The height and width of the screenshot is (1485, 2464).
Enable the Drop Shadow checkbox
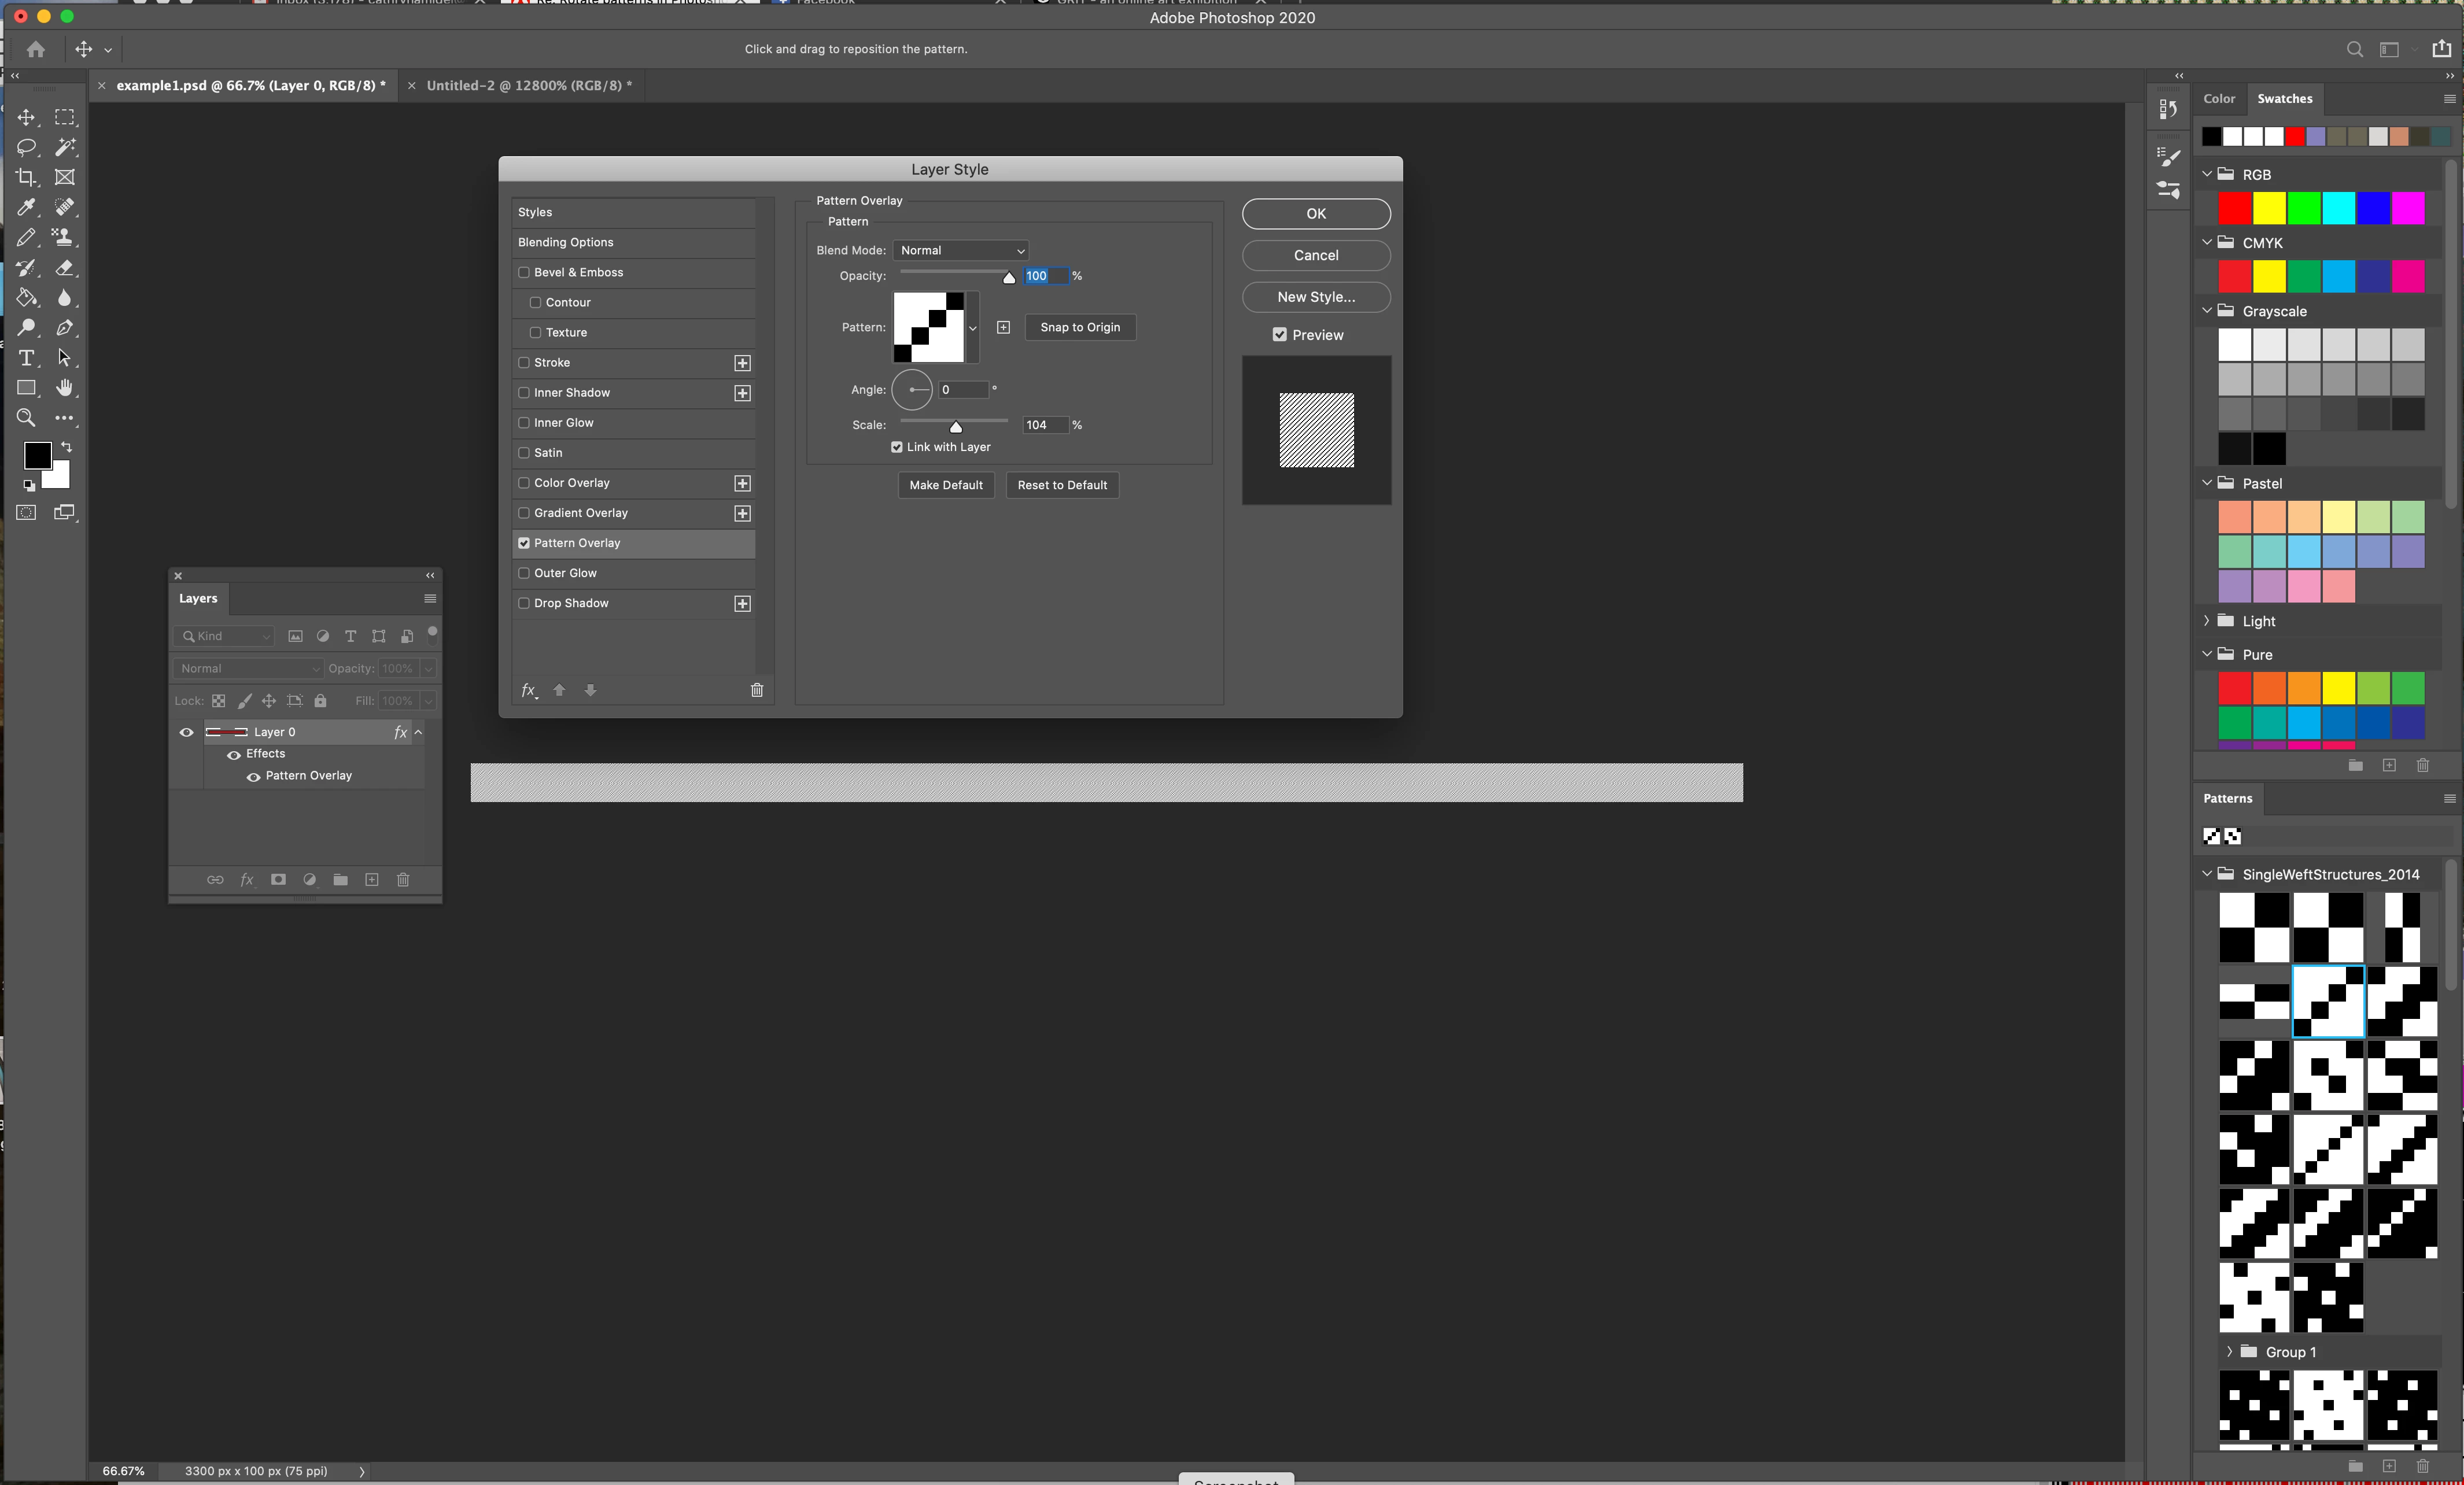click(x=524, y=603)
